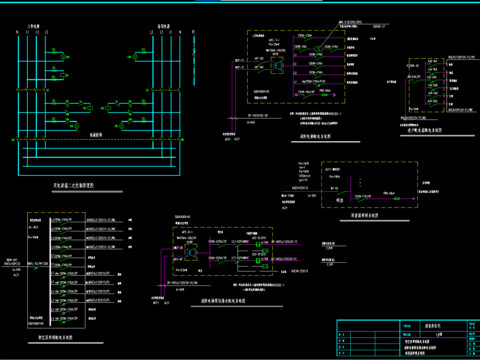The width and height of the screenshot is (480, 360).
Task: Click the label above the long yellow dashed interlock line
Action: pos(96,135)
